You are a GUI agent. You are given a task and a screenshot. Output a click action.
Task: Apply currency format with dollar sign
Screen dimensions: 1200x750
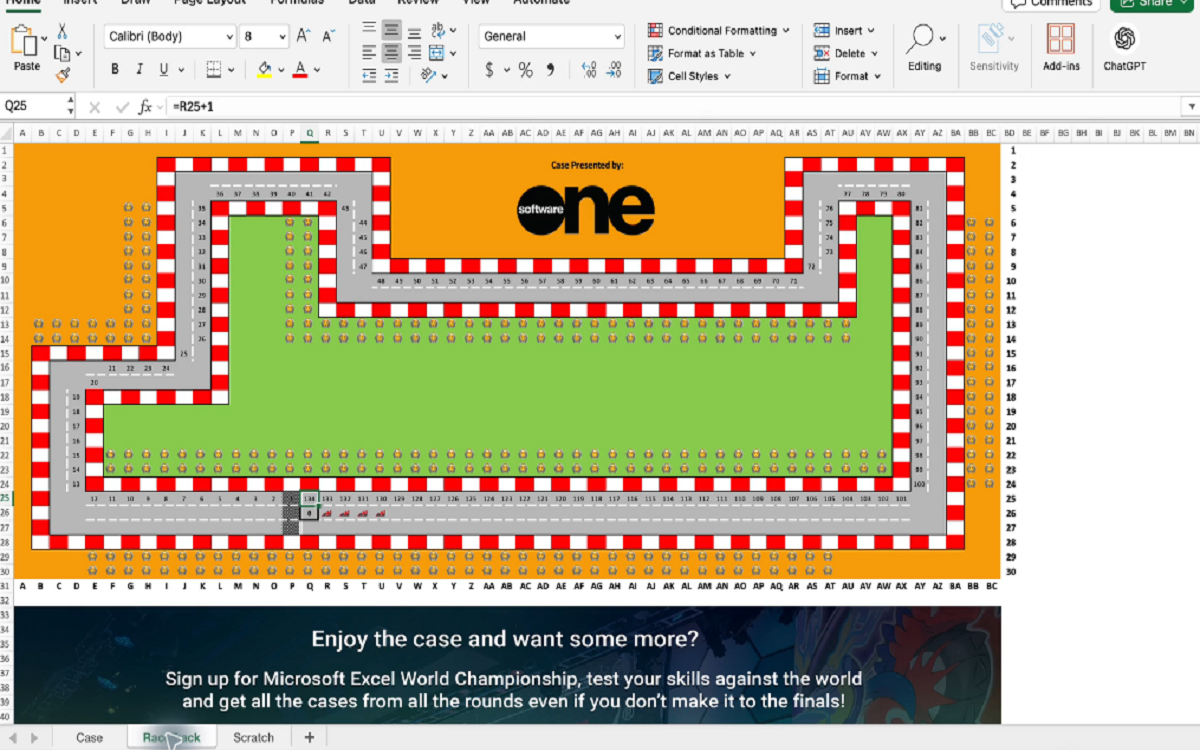(x=489, y=70)
